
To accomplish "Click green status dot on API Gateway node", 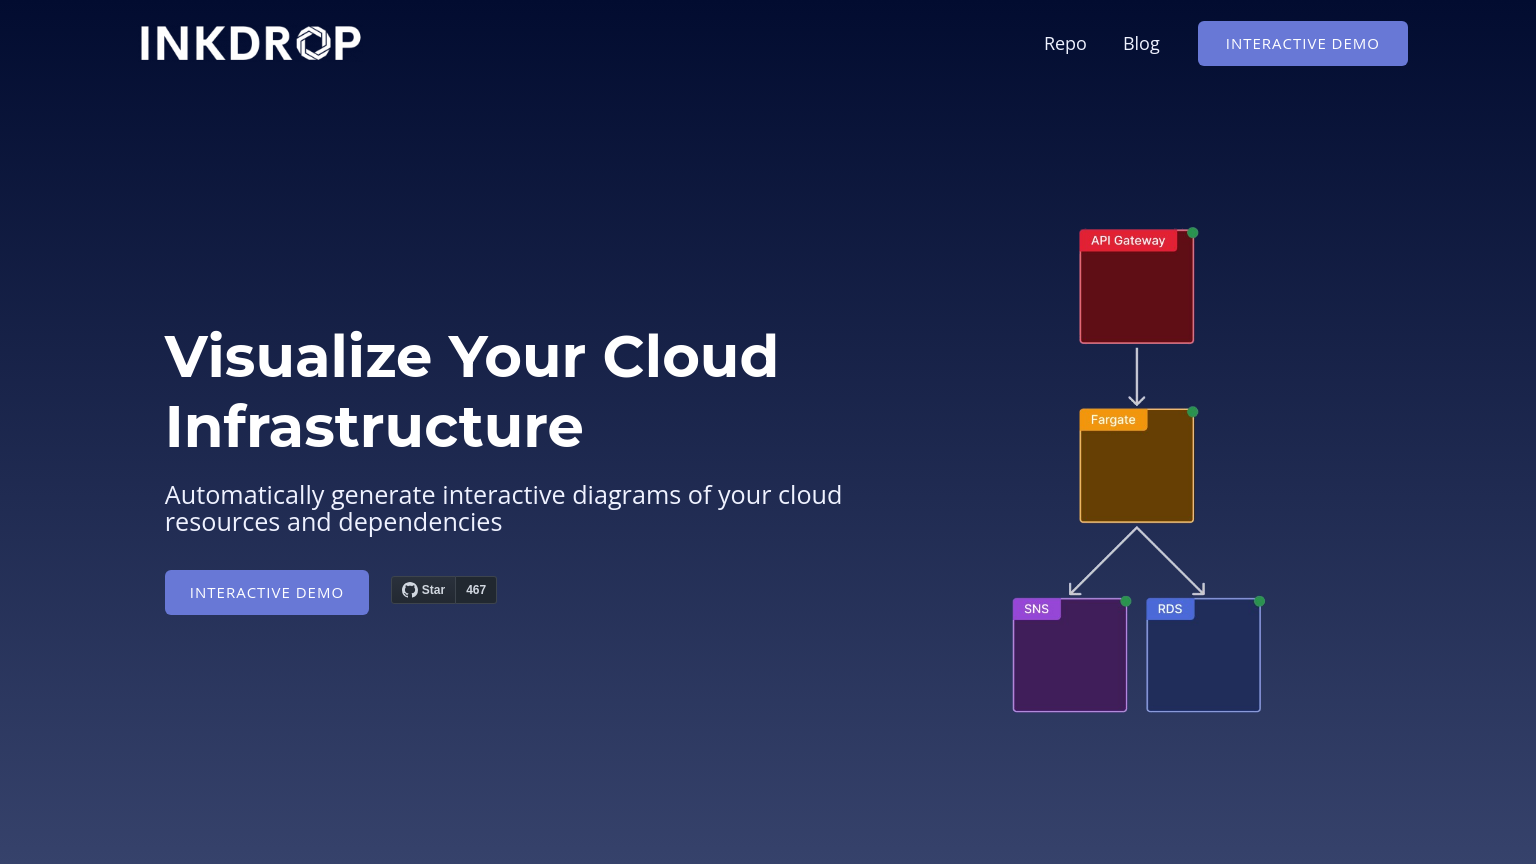I will 1193,233.
